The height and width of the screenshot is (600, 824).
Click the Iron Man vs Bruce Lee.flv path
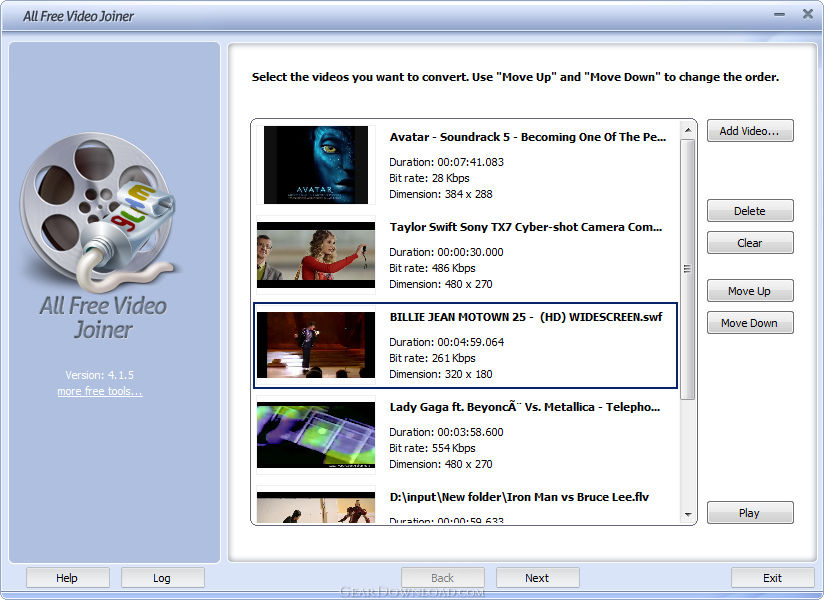tap(519, 497)
